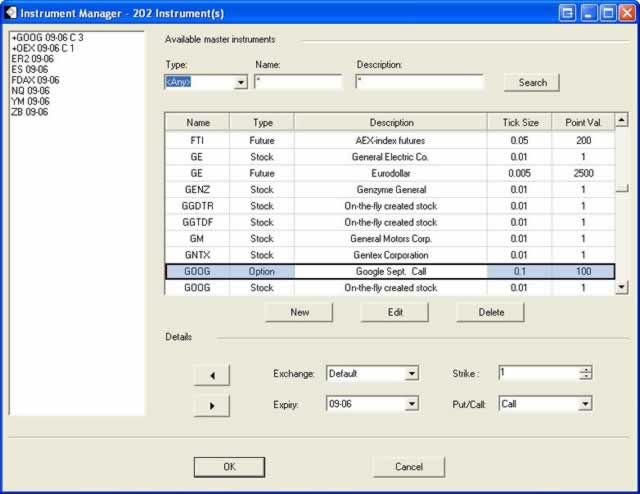Screen dimensions: 640x494
Task: Select the General Electric Co. row
Action: [390, 157]
